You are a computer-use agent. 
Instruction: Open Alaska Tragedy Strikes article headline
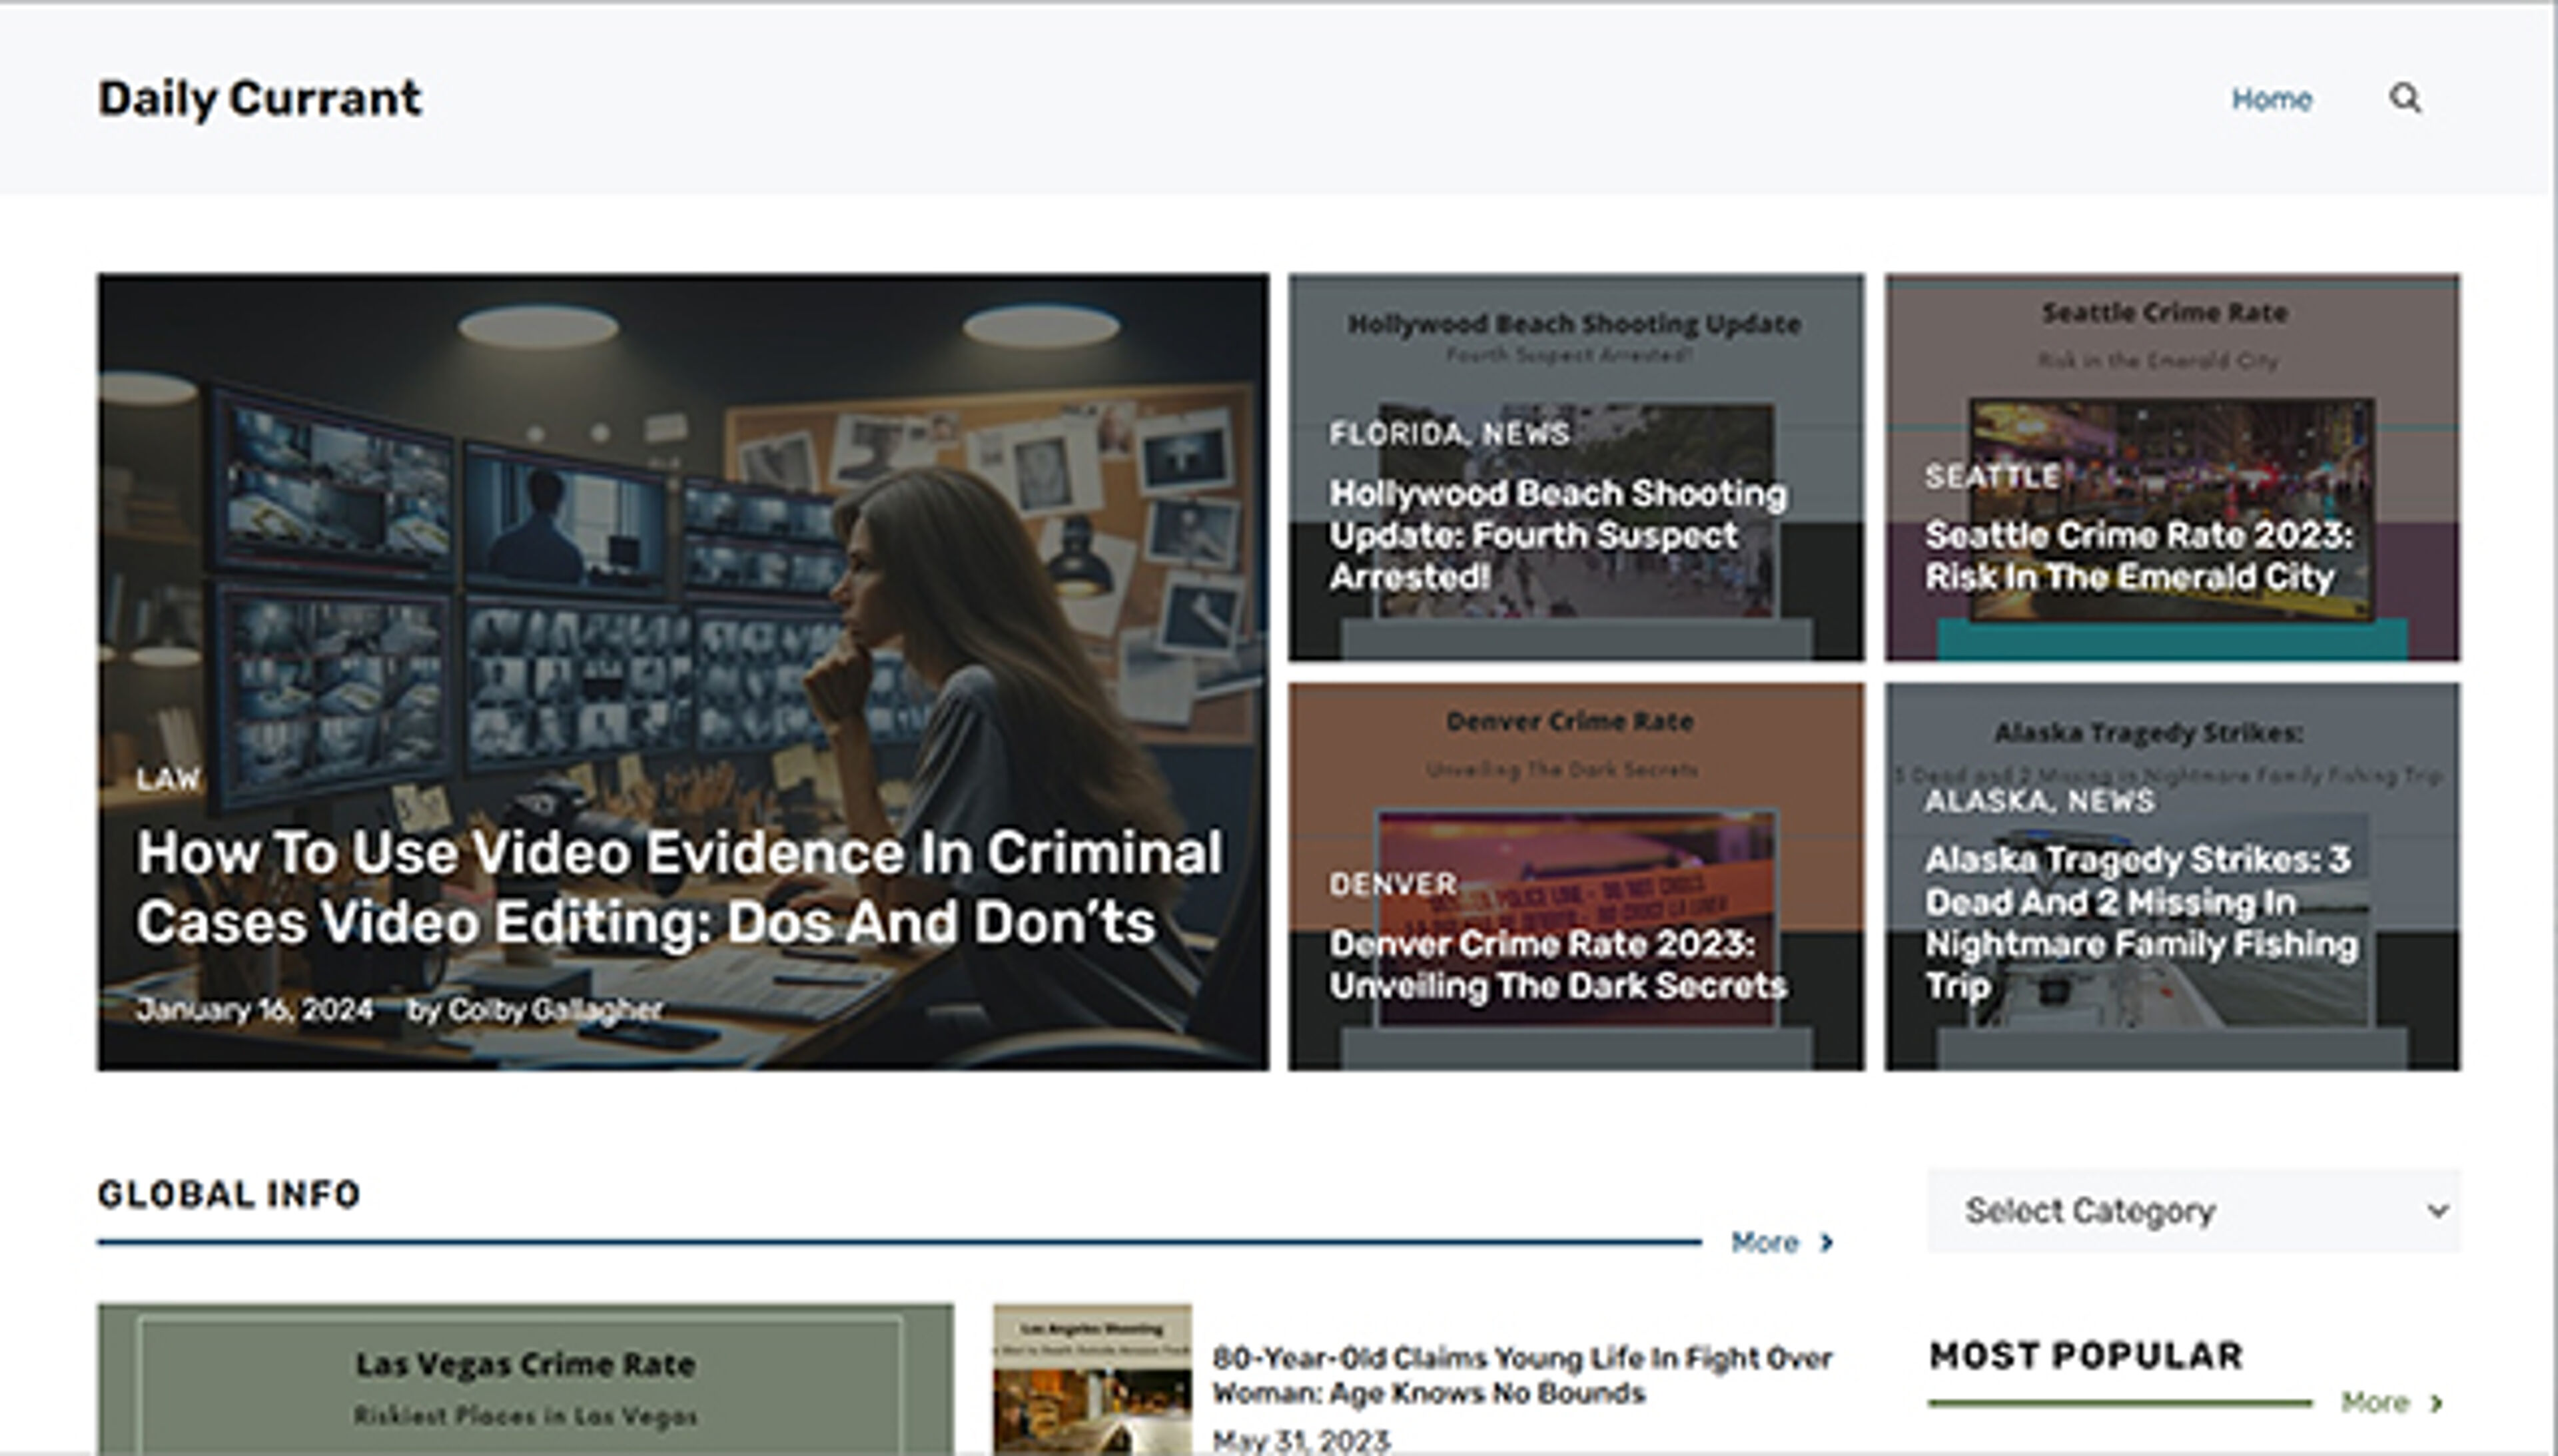[x=2140, y=922]
